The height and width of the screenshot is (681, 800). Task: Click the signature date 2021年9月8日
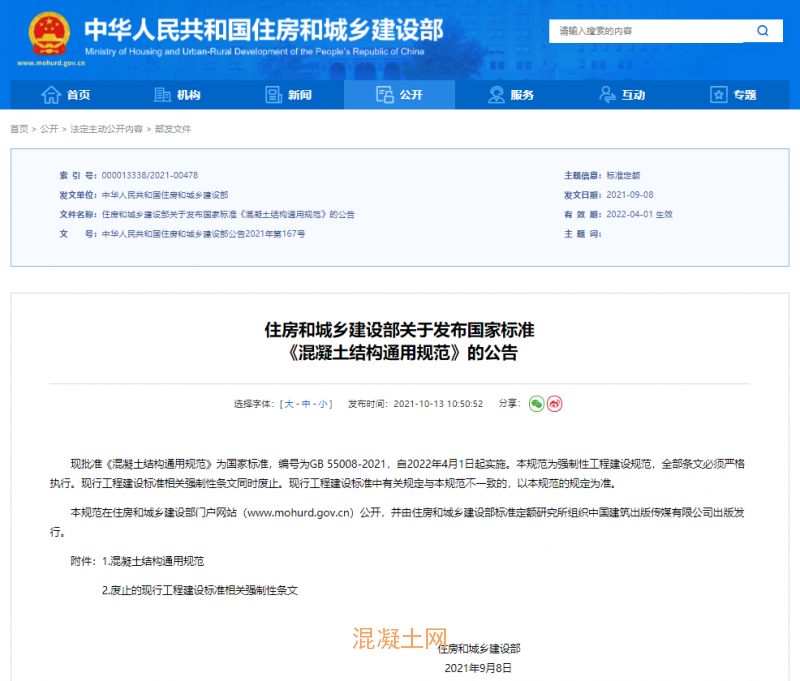point(478,668)
